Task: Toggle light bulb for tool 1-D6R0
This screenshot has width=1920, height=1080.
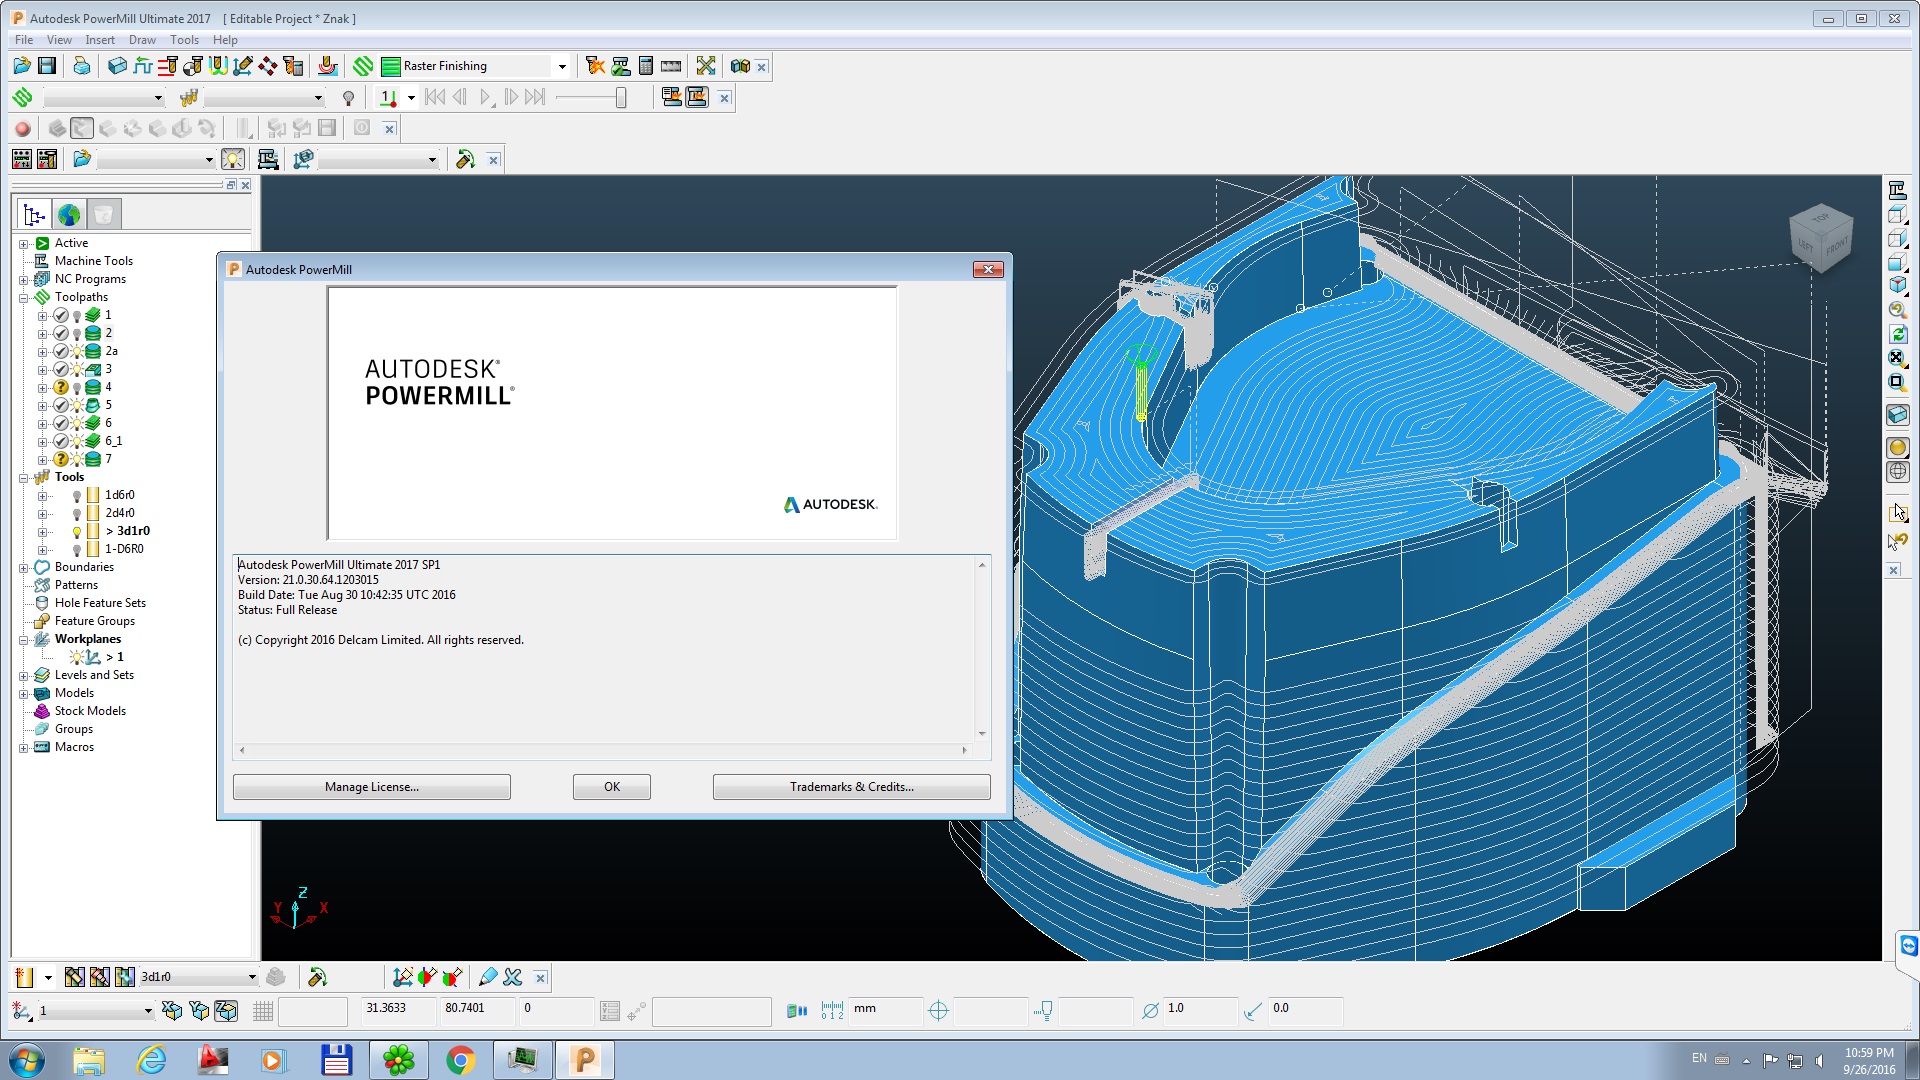Action: (x=77, y=549)
